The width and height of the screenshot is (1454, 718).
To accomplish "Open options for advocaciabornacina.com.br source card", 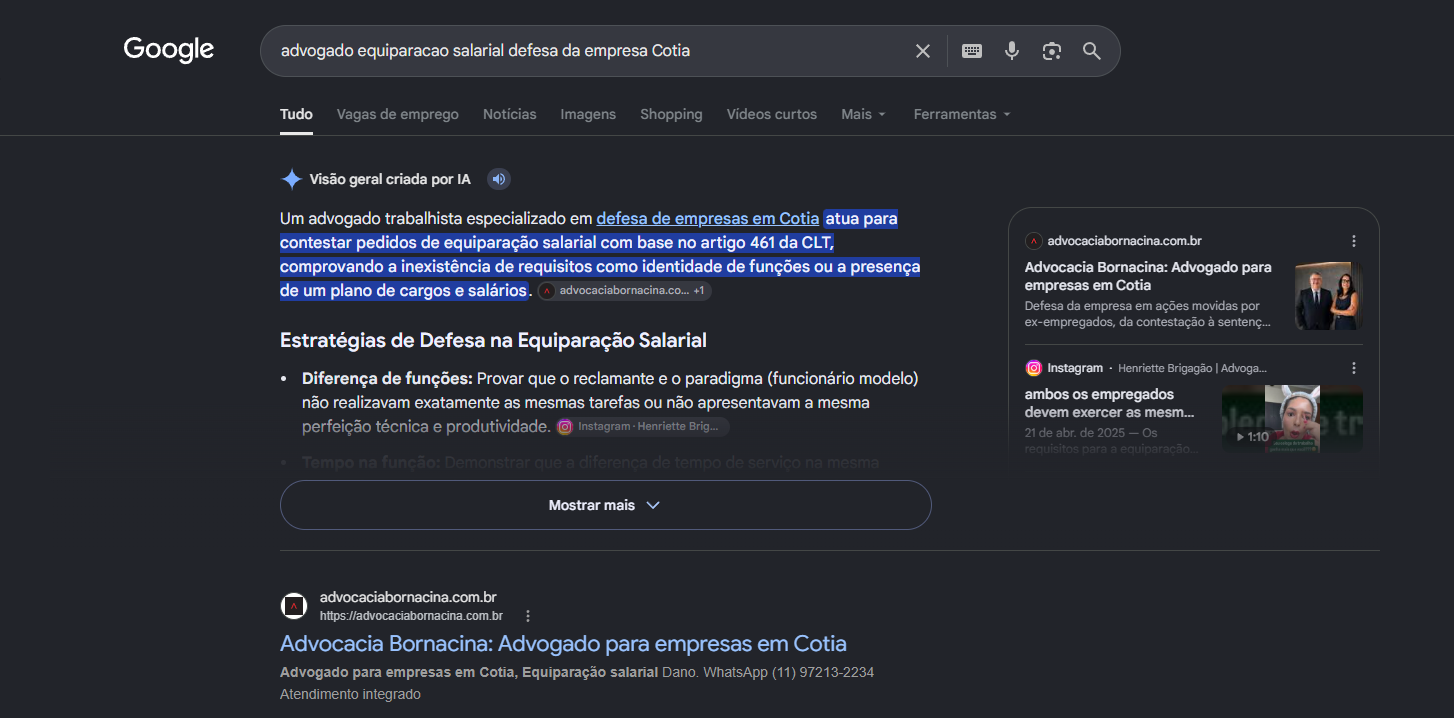I will 1354,241.
